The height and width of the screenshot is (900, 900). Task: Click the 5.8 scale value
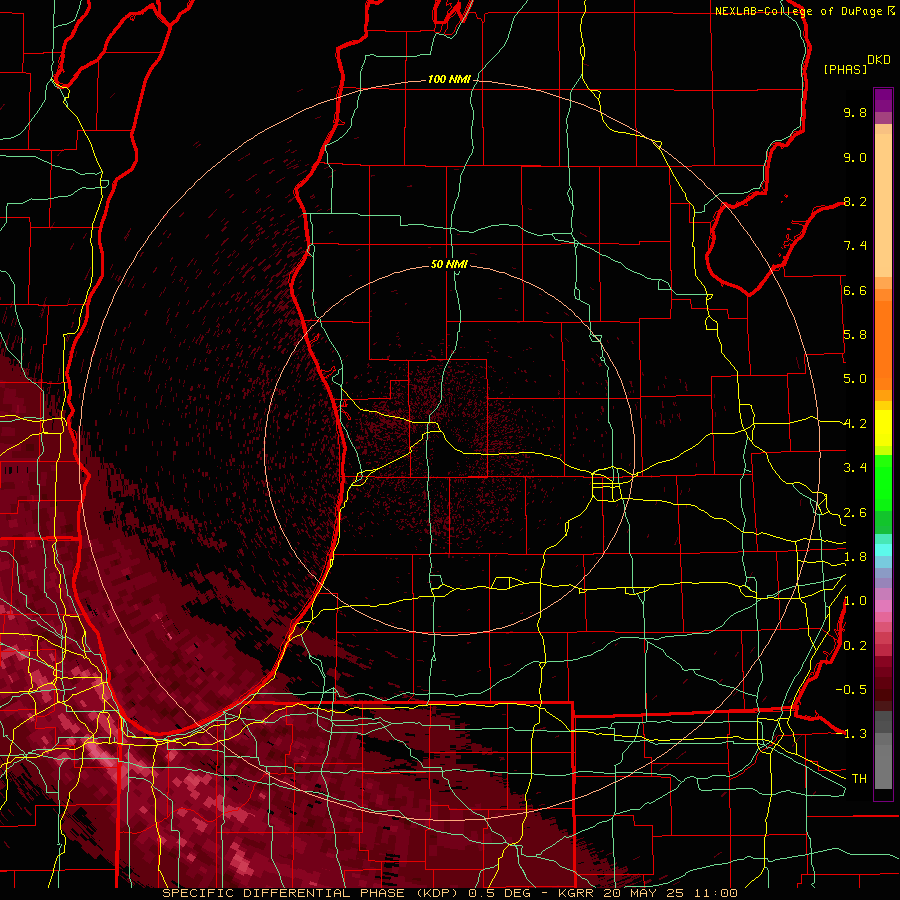[x=855, y=335]
